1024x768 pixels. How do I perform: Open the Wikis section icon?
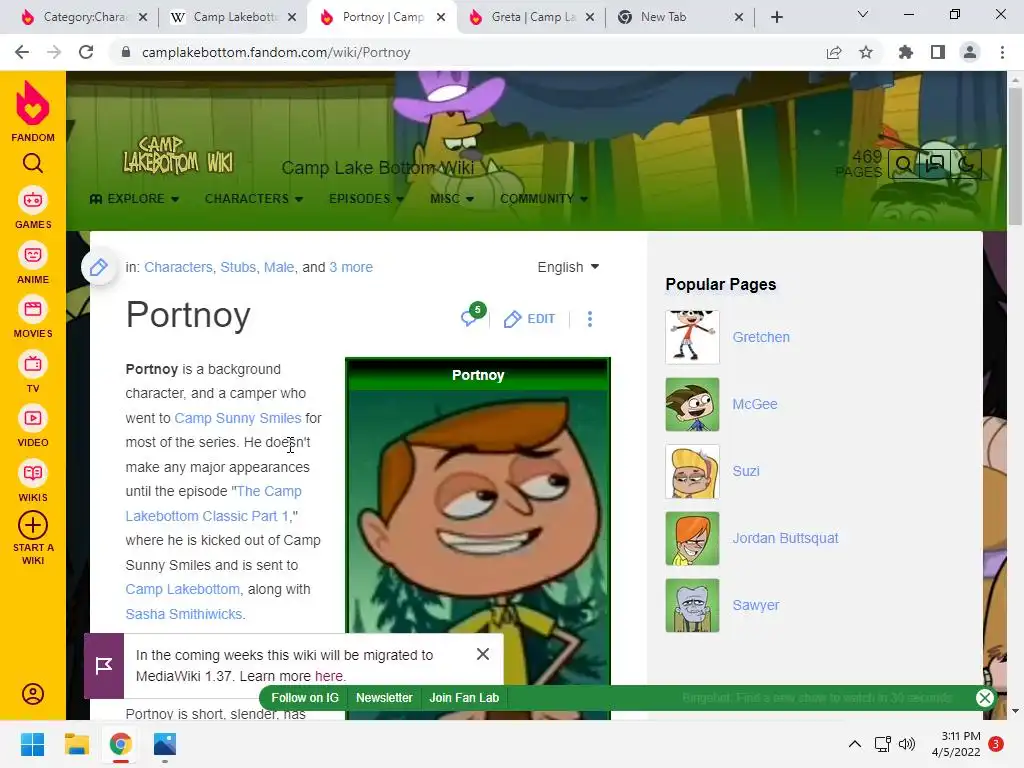tap(33, 473)
